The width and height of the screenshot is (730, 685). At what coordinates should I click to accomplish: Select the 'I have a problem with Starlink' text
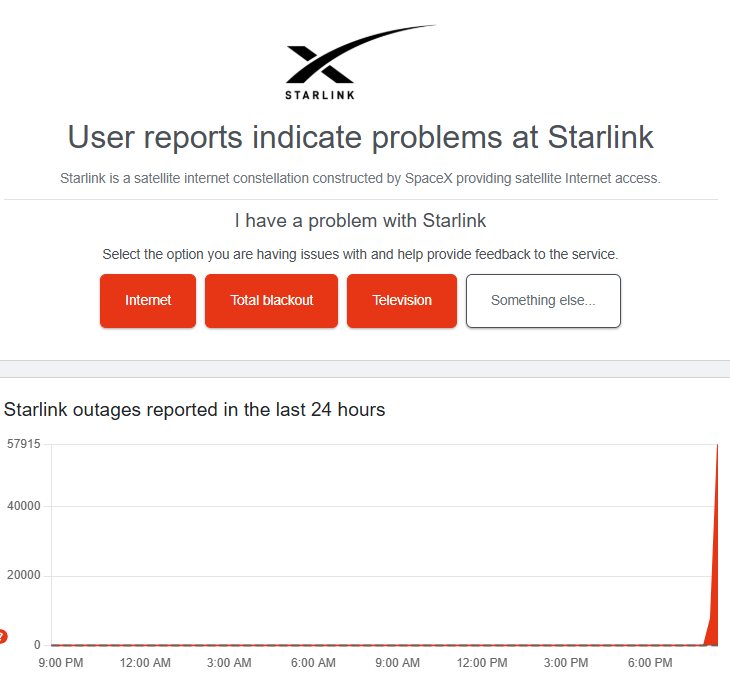click(360, 220)
